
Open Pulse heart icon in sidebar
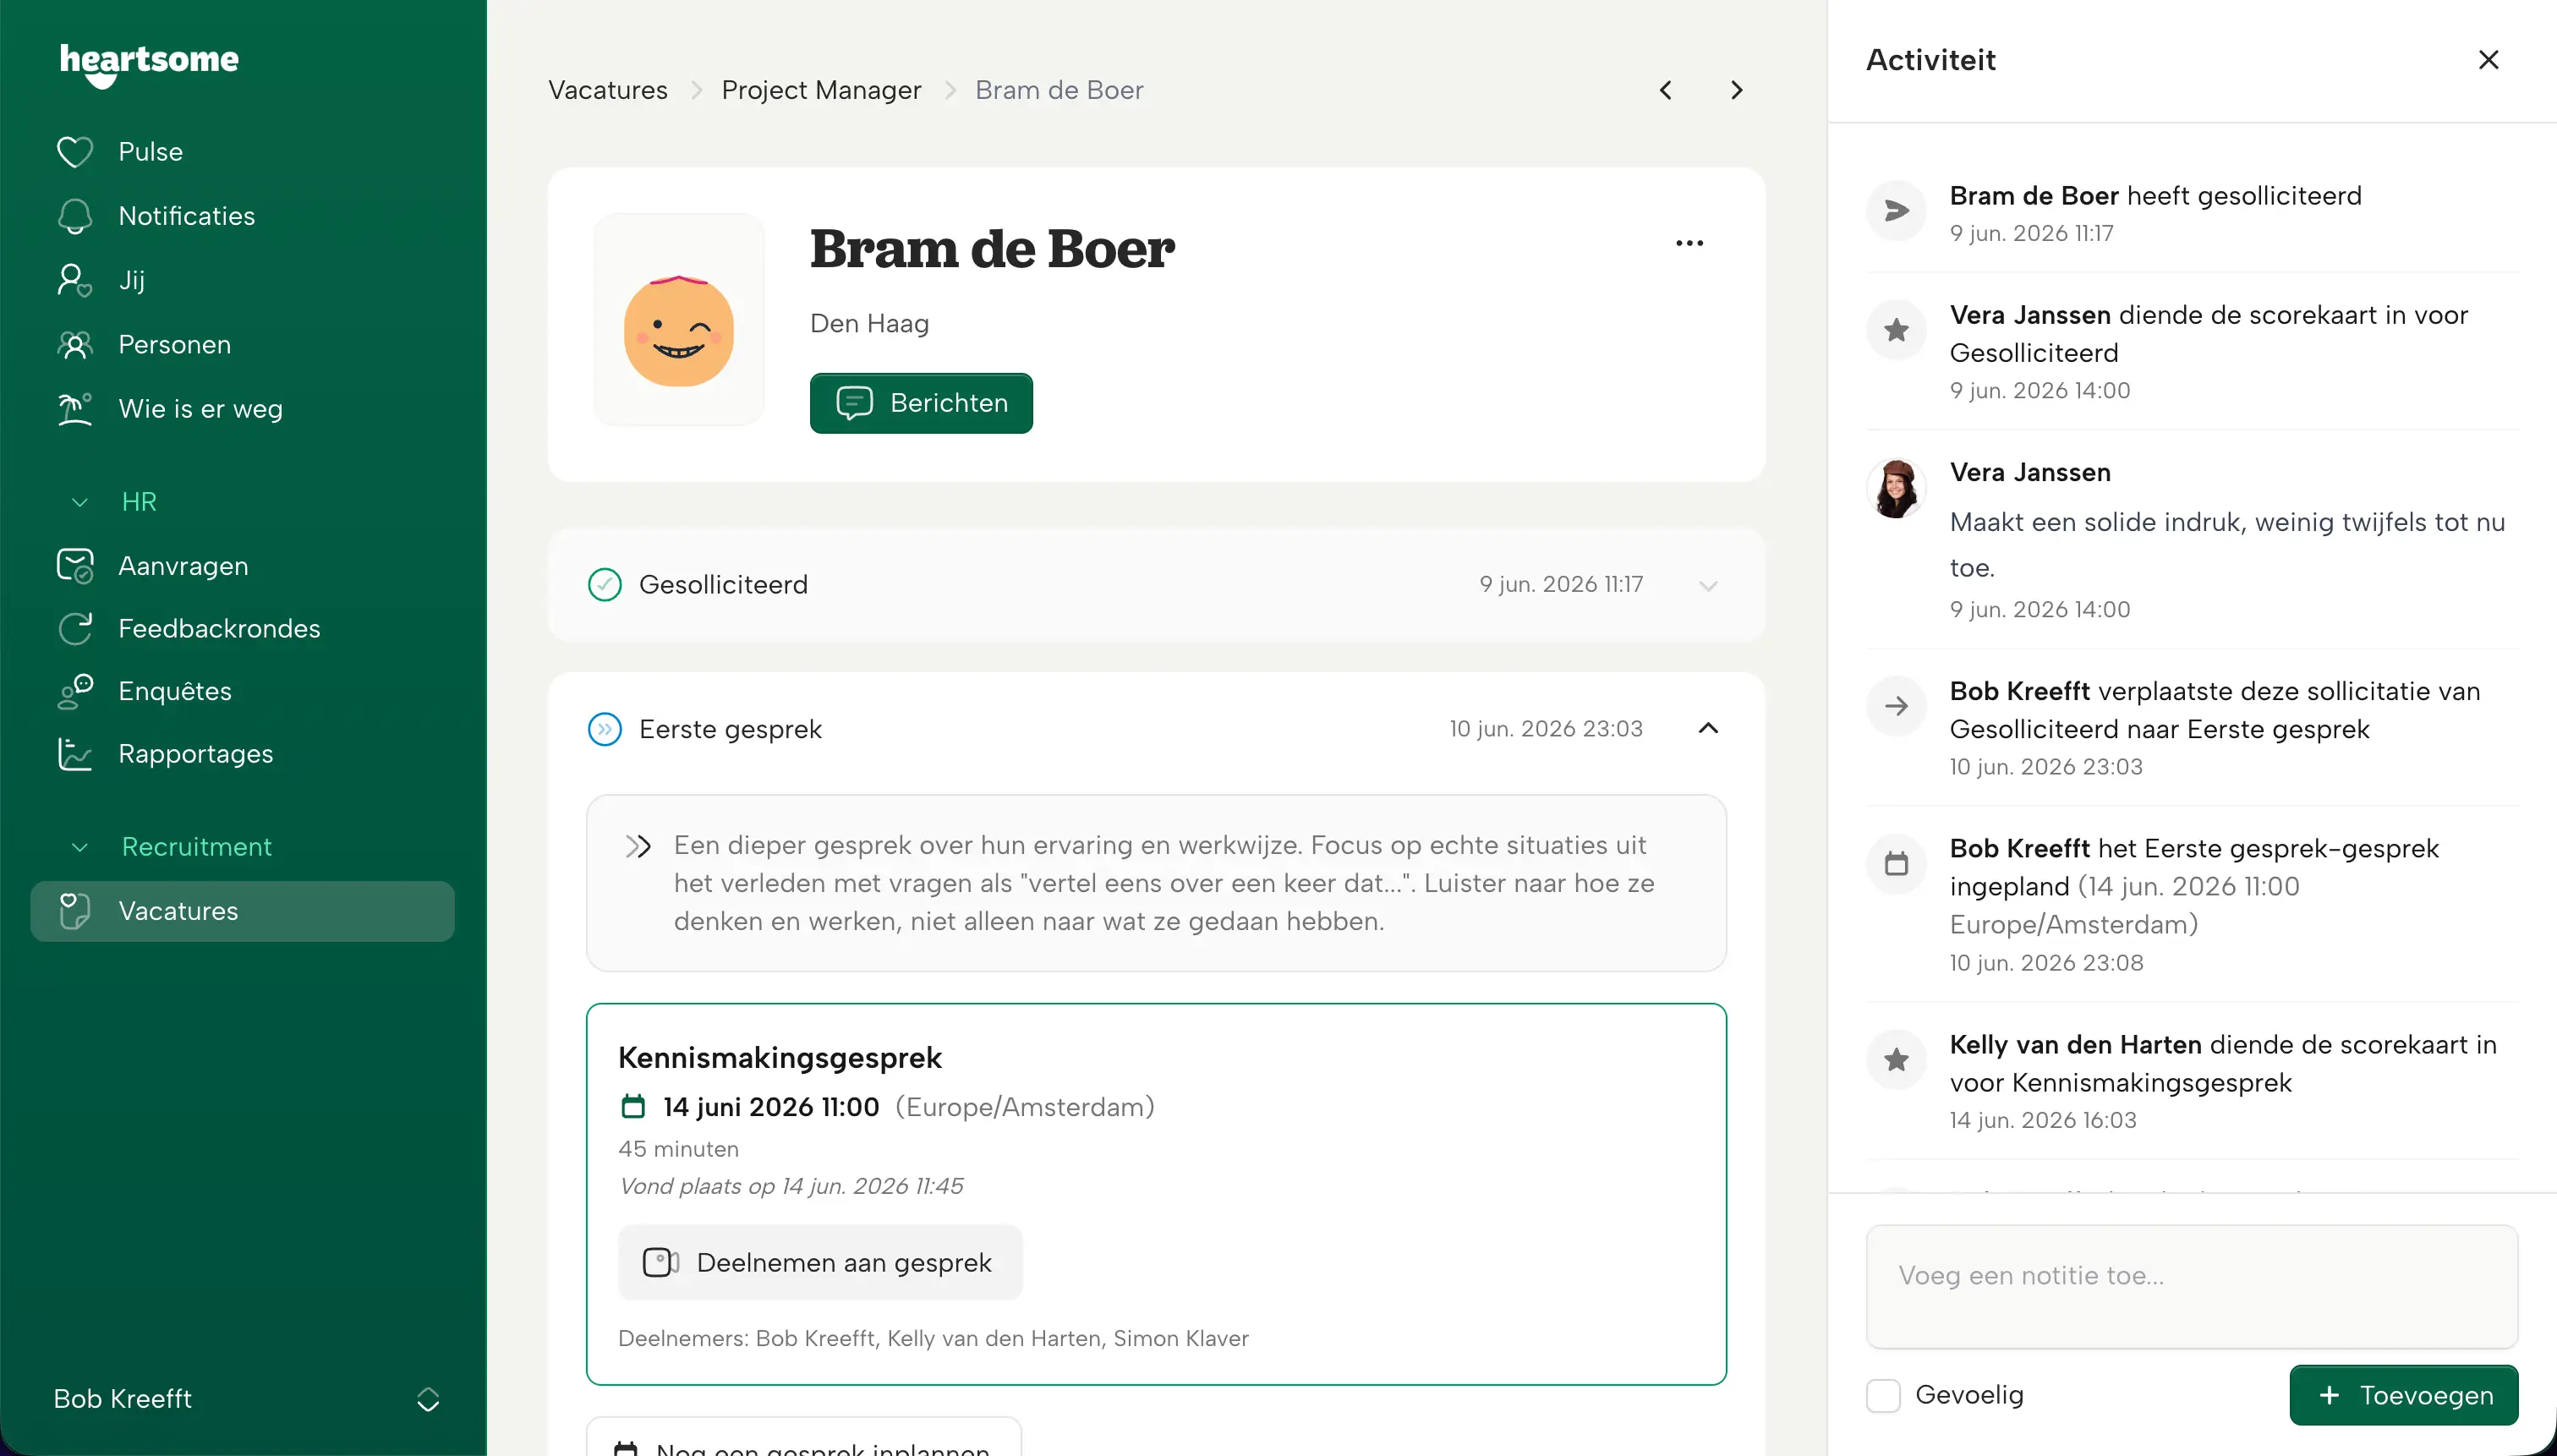pos(75,152)
